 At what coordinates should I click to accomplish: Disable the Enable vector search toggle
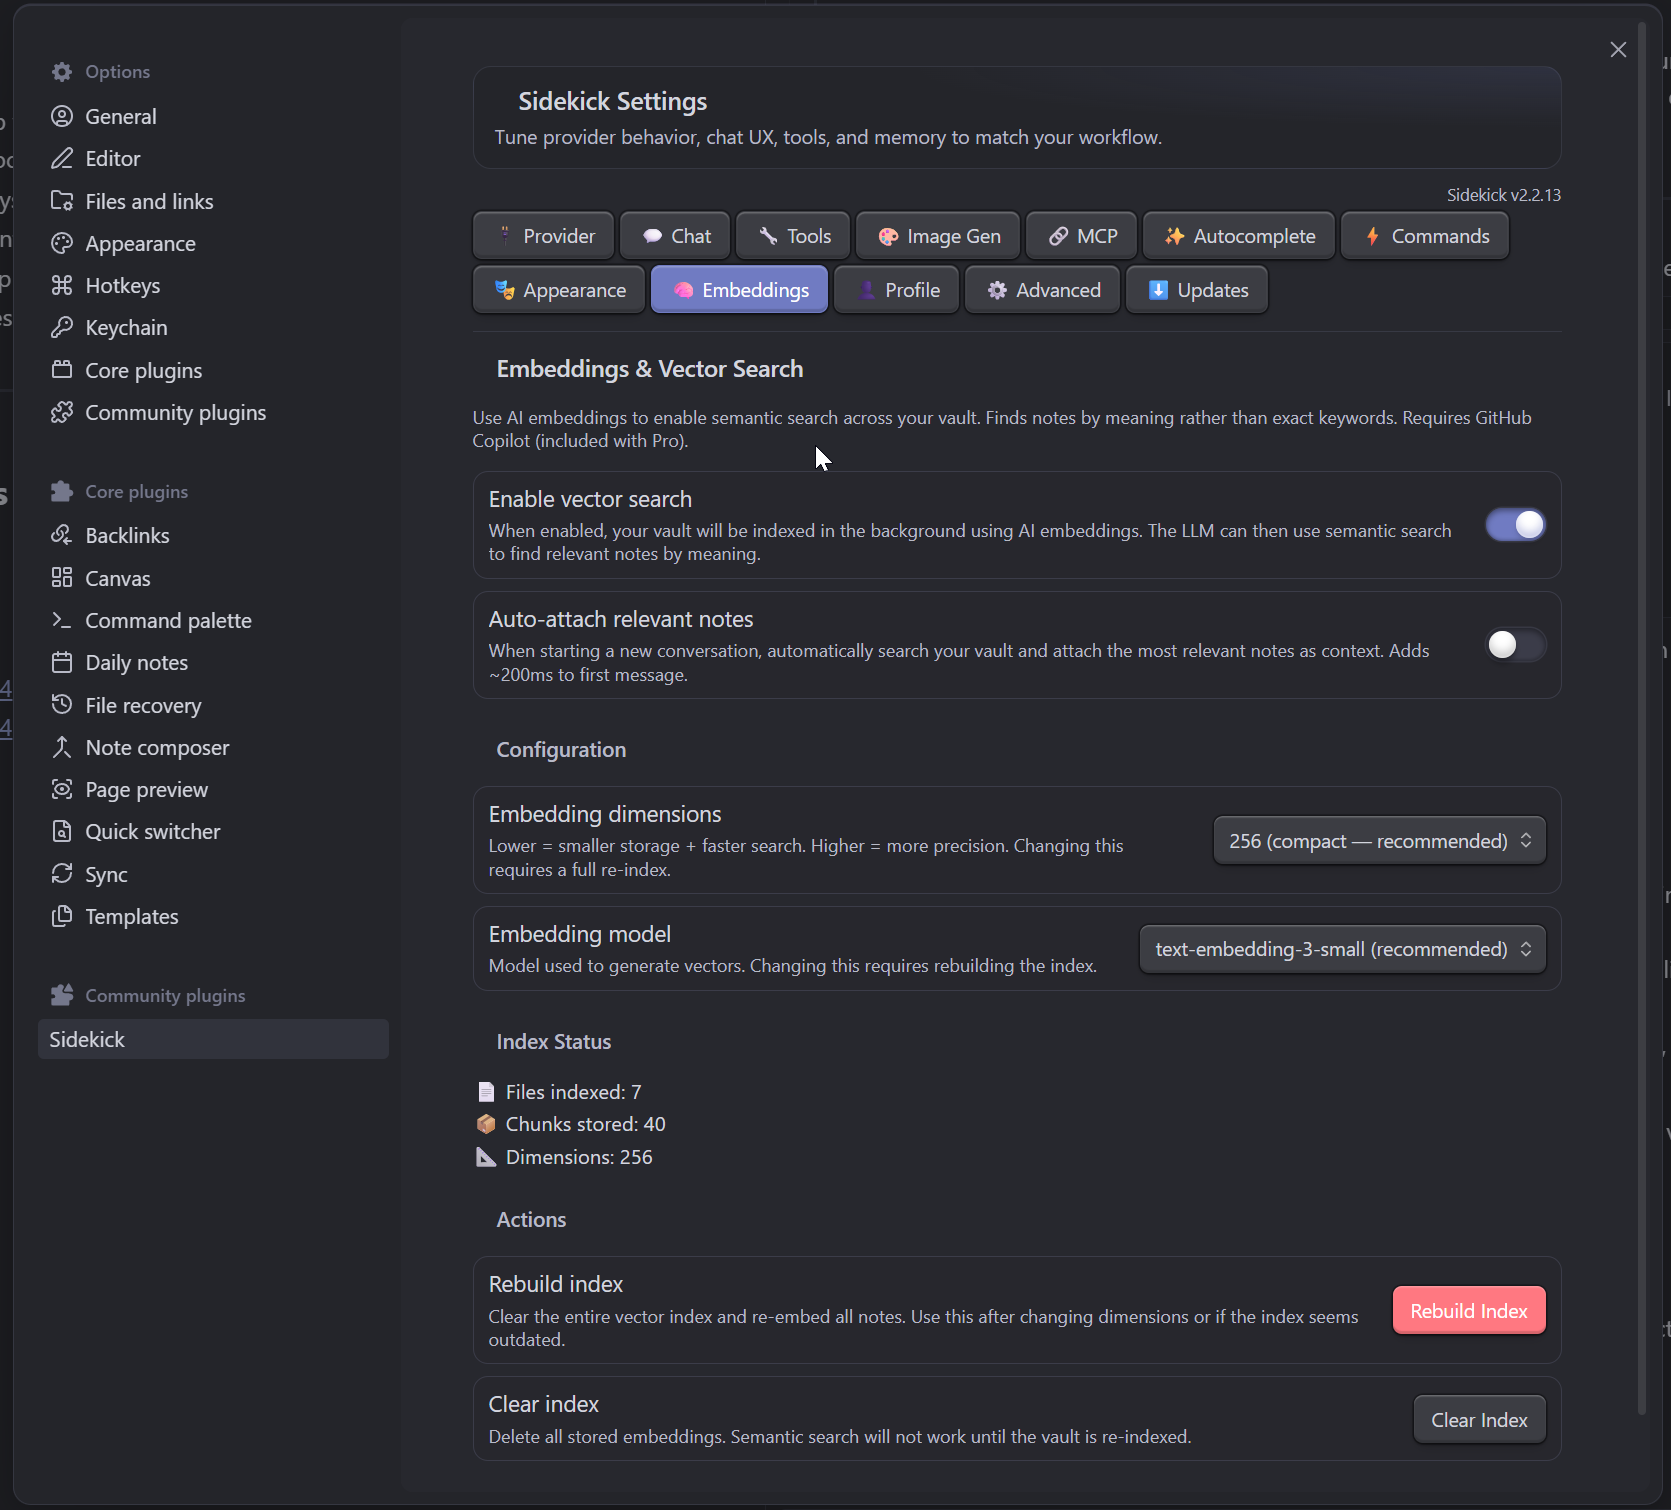1515,525
